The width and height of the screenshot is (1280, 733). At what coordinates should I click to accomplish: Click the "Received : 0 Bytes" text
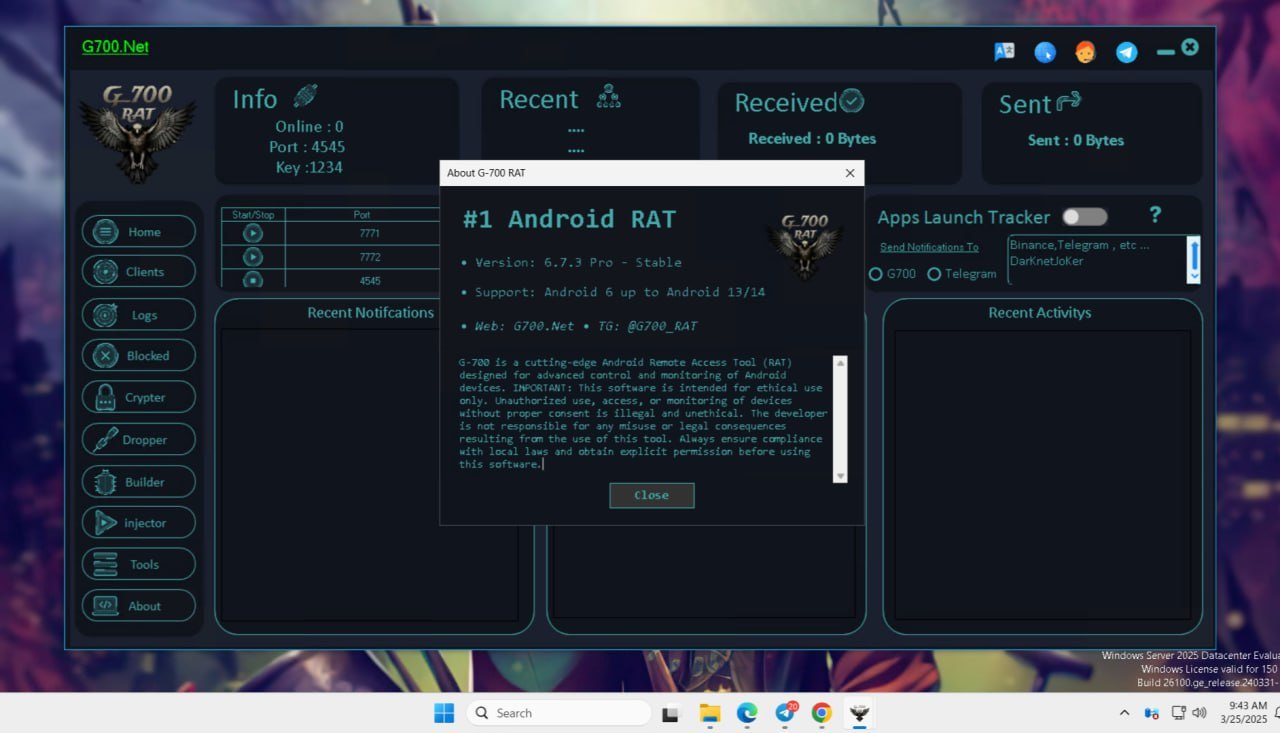812,139
